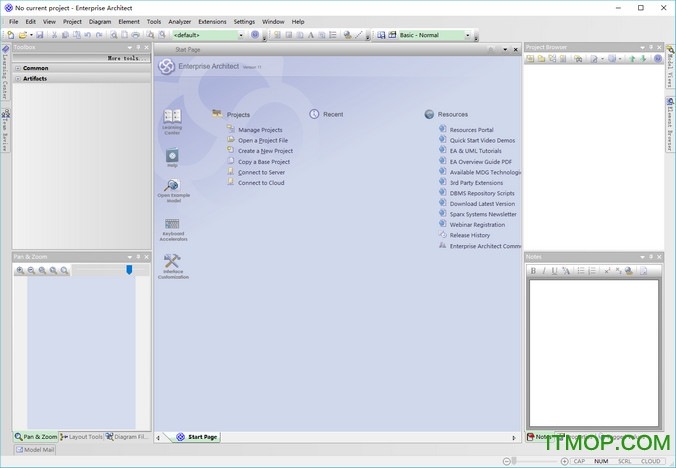Click the Bold button in Notes toolbar

tap(533, 271)
